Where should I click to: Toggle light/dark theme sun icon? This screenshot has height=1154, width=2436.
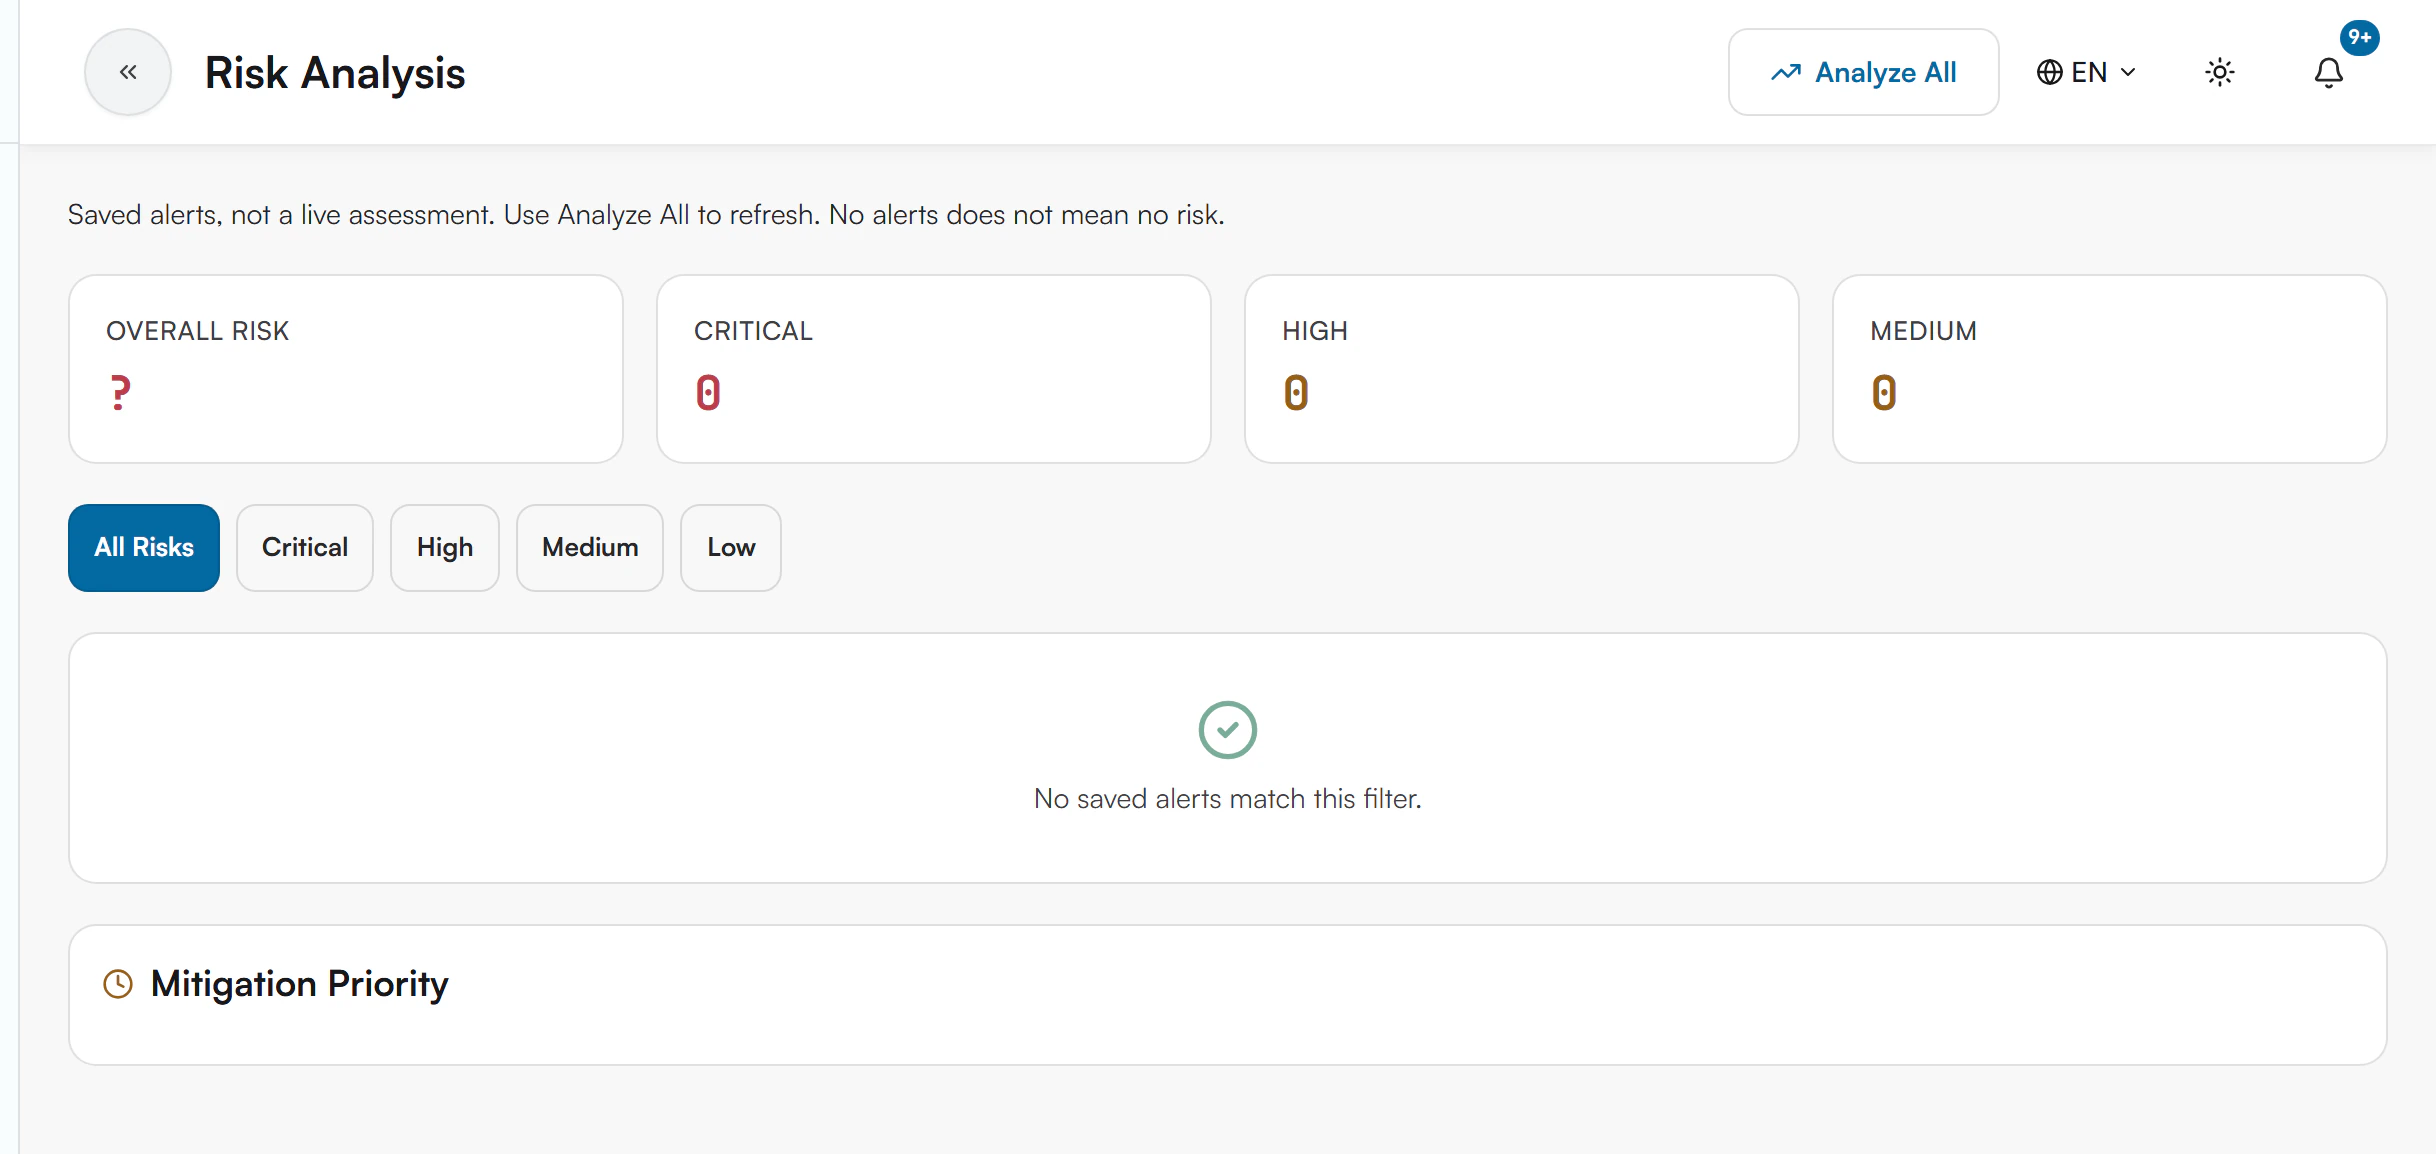point(2219,72)
